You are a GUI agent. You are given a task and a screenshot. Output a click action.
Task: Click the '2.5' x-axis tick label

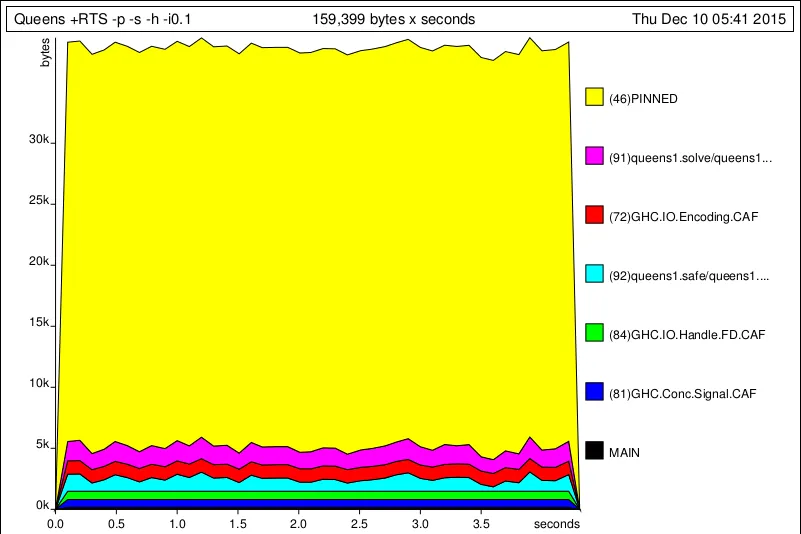click(359, 524)
